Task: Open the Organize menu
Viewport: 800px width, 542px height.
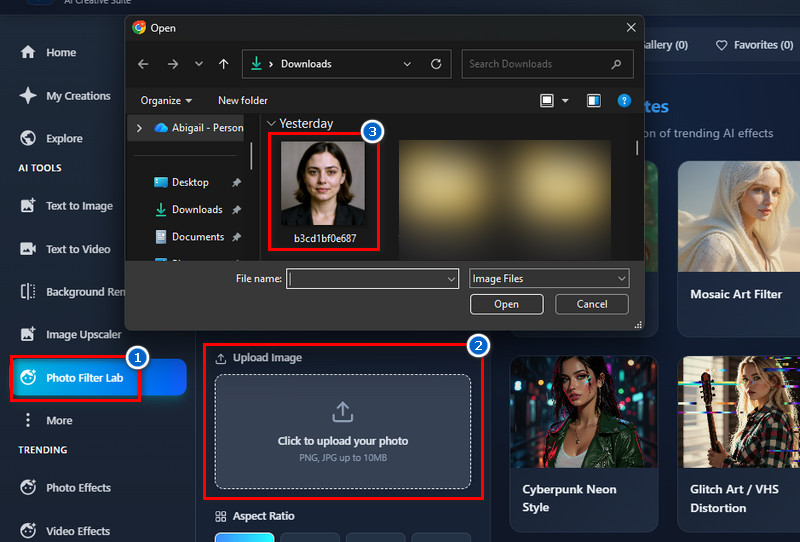Action: point(166,101)
